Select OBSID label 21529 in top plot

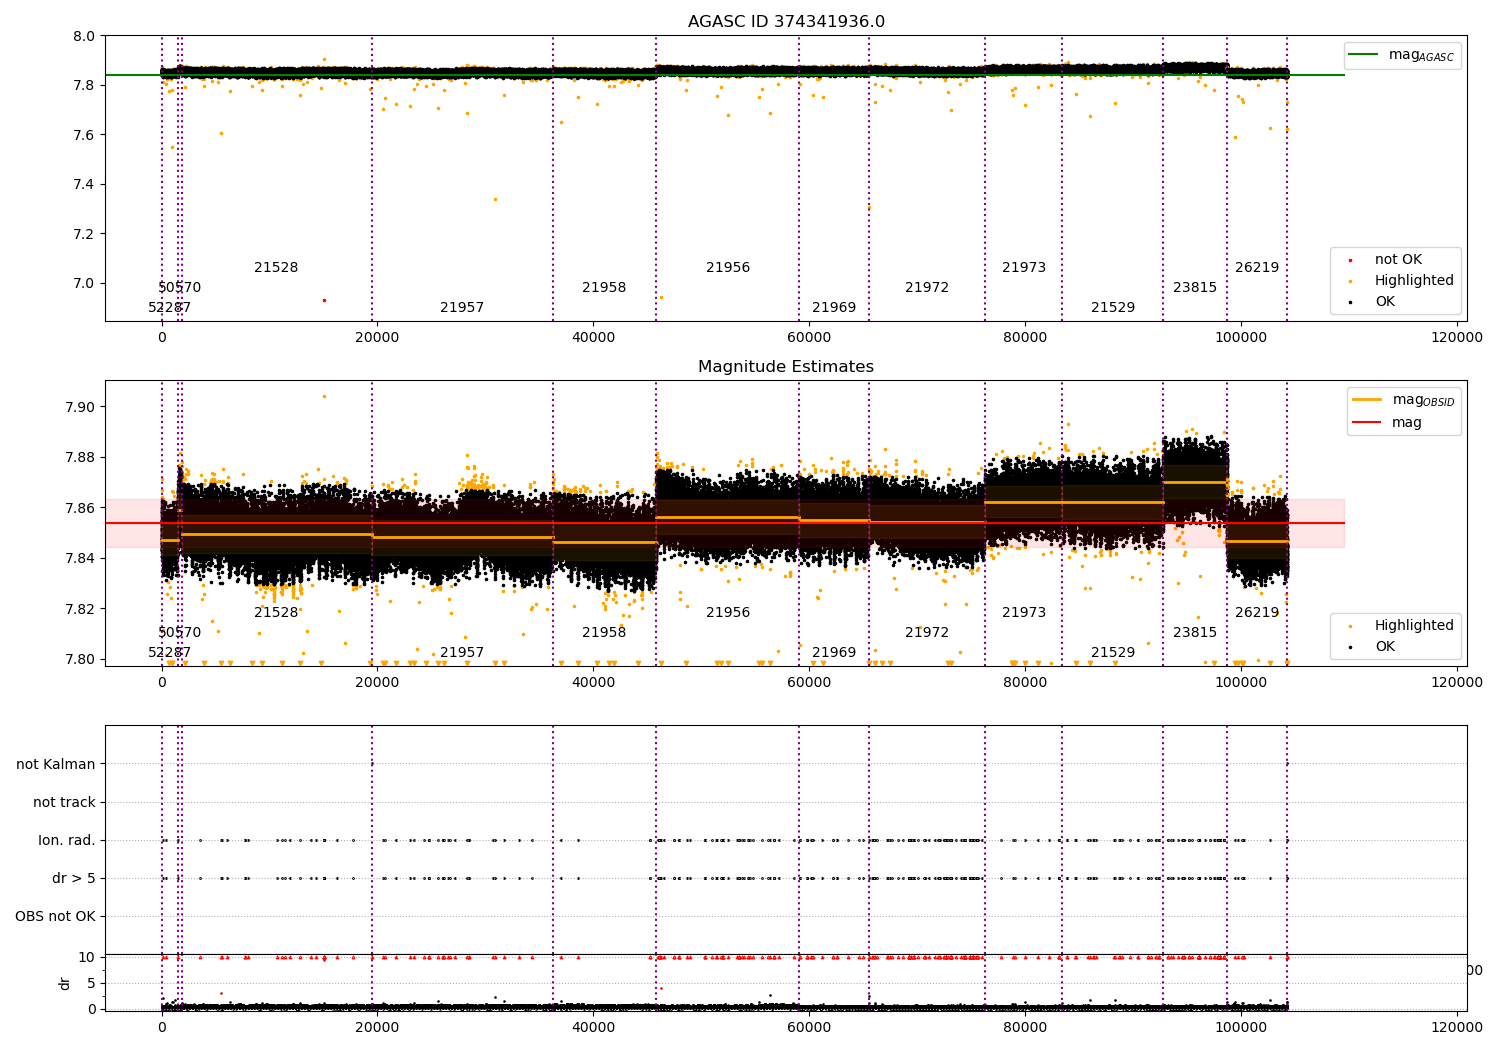1113,308
